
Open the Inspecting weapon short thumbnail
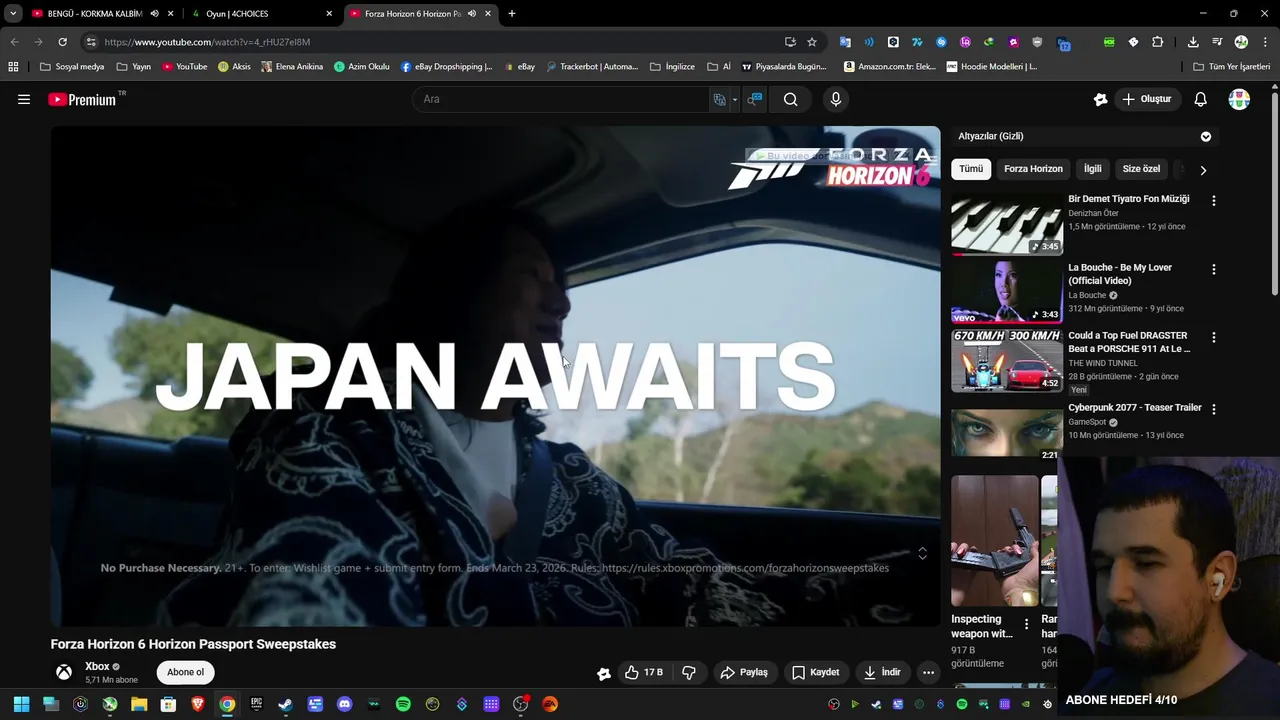click(x=994, y=540)
